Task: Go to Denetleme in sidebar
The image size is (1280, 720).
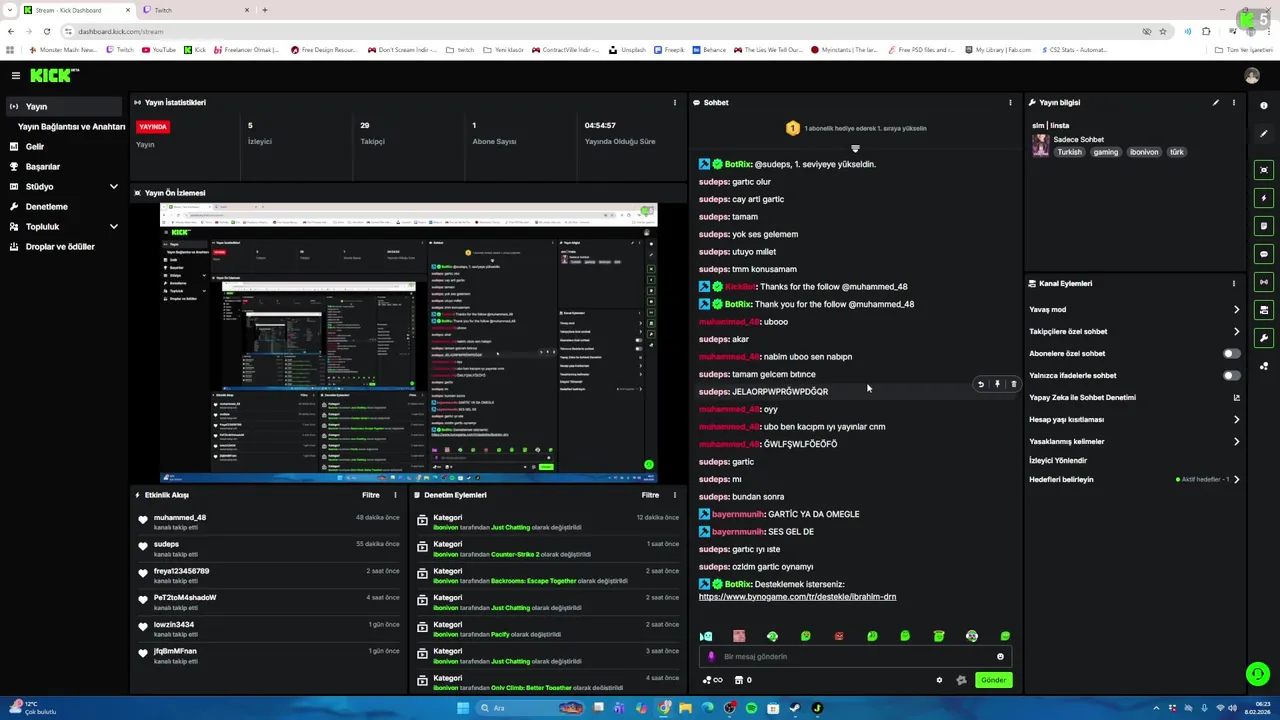Action: [64, 206]
